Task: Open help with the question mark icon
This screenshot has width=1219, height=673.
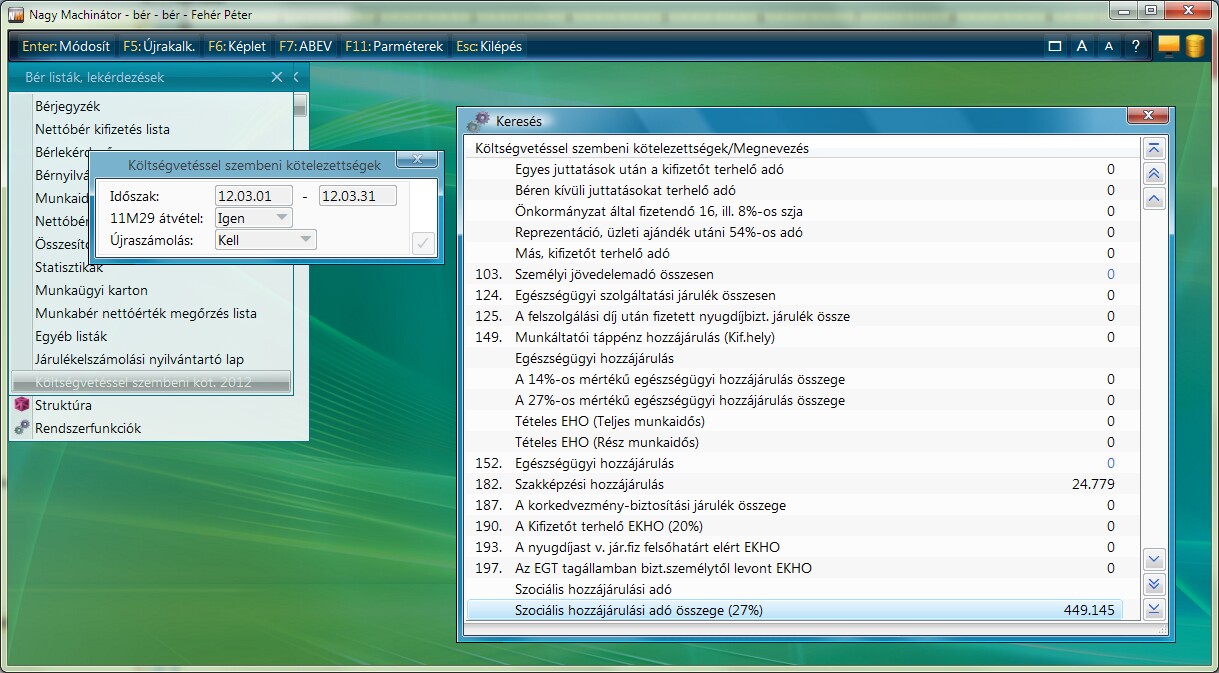Action: coord(1135,46)
